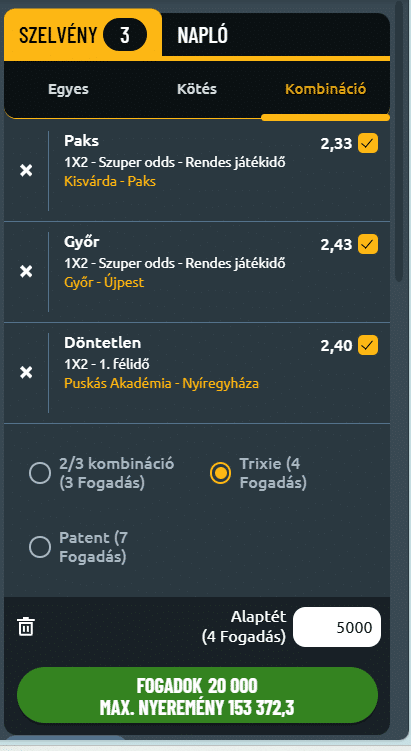Viewport: 411px width, 751px height.
Task: Open the Győr - Újpest match link
Action: pos(104,282)
